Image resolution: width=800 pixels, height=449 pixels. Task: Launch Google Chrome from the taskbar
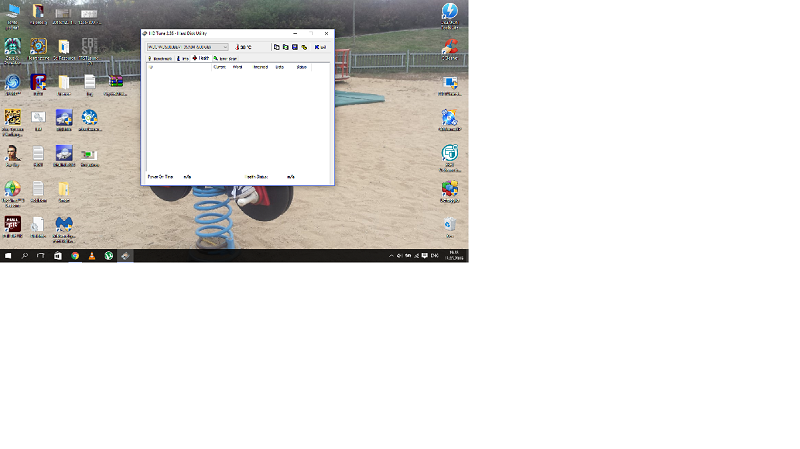[75, 256]
